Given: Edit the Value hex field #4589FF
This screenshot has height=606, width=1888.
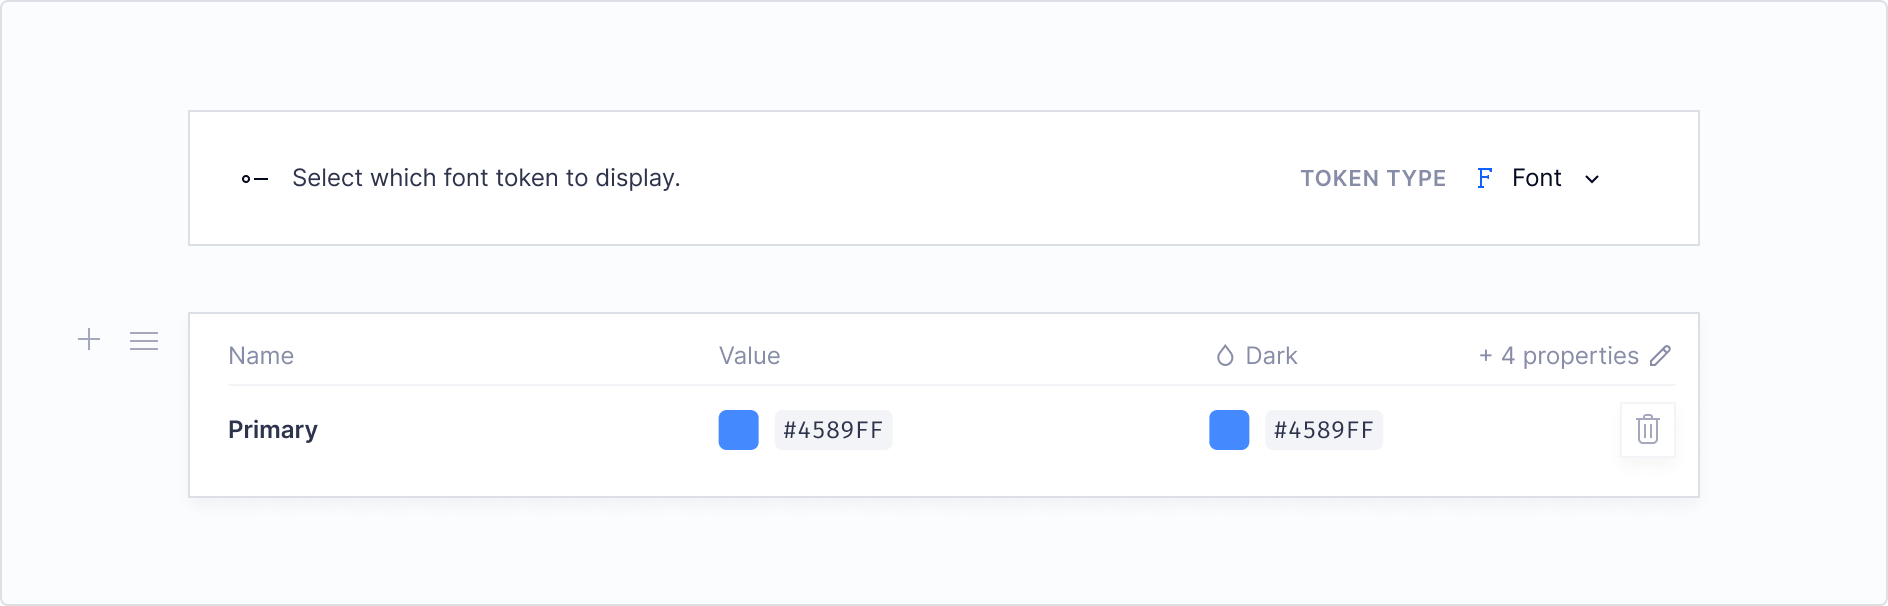Looking at the screenshot, I should point(833,430).
